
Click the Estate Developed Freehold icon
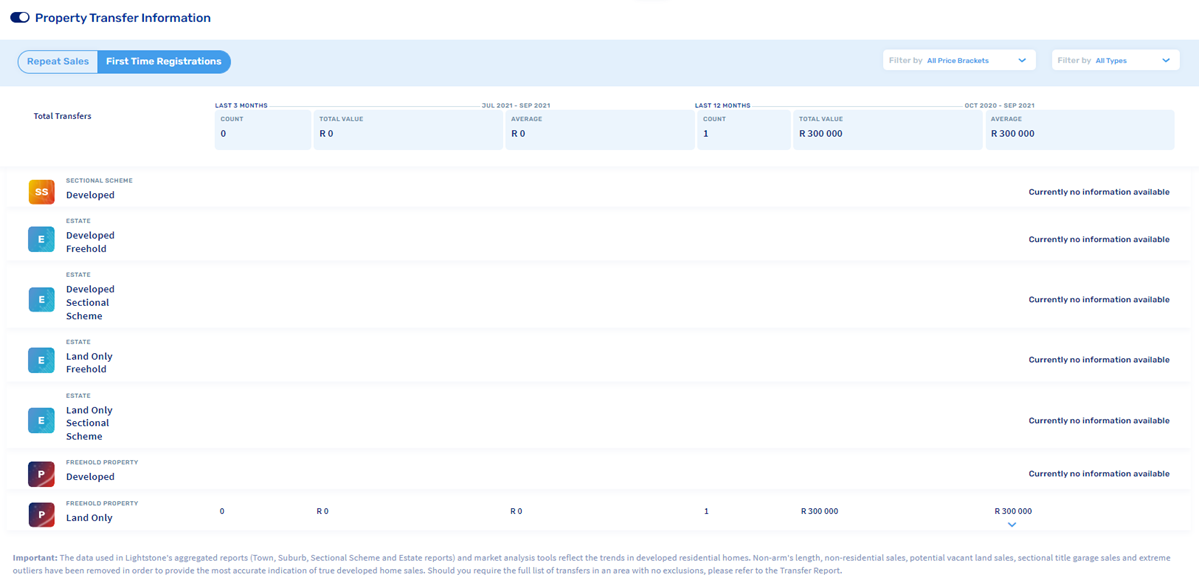41,239
